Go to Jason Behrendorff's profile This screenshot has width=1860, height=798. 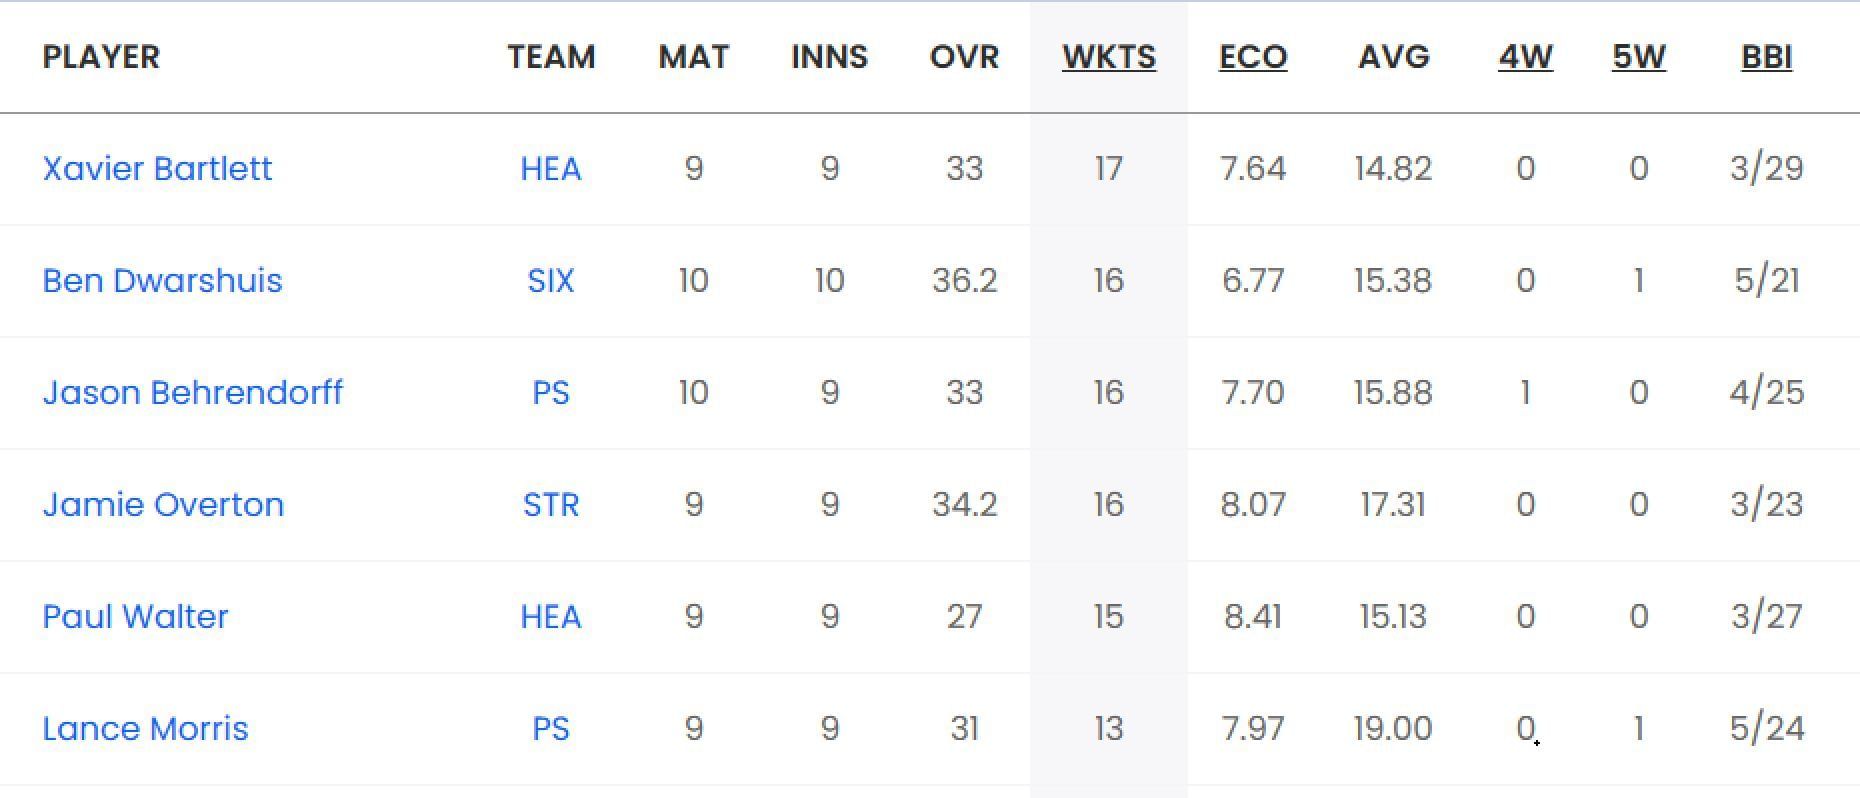tap(192, 392)
